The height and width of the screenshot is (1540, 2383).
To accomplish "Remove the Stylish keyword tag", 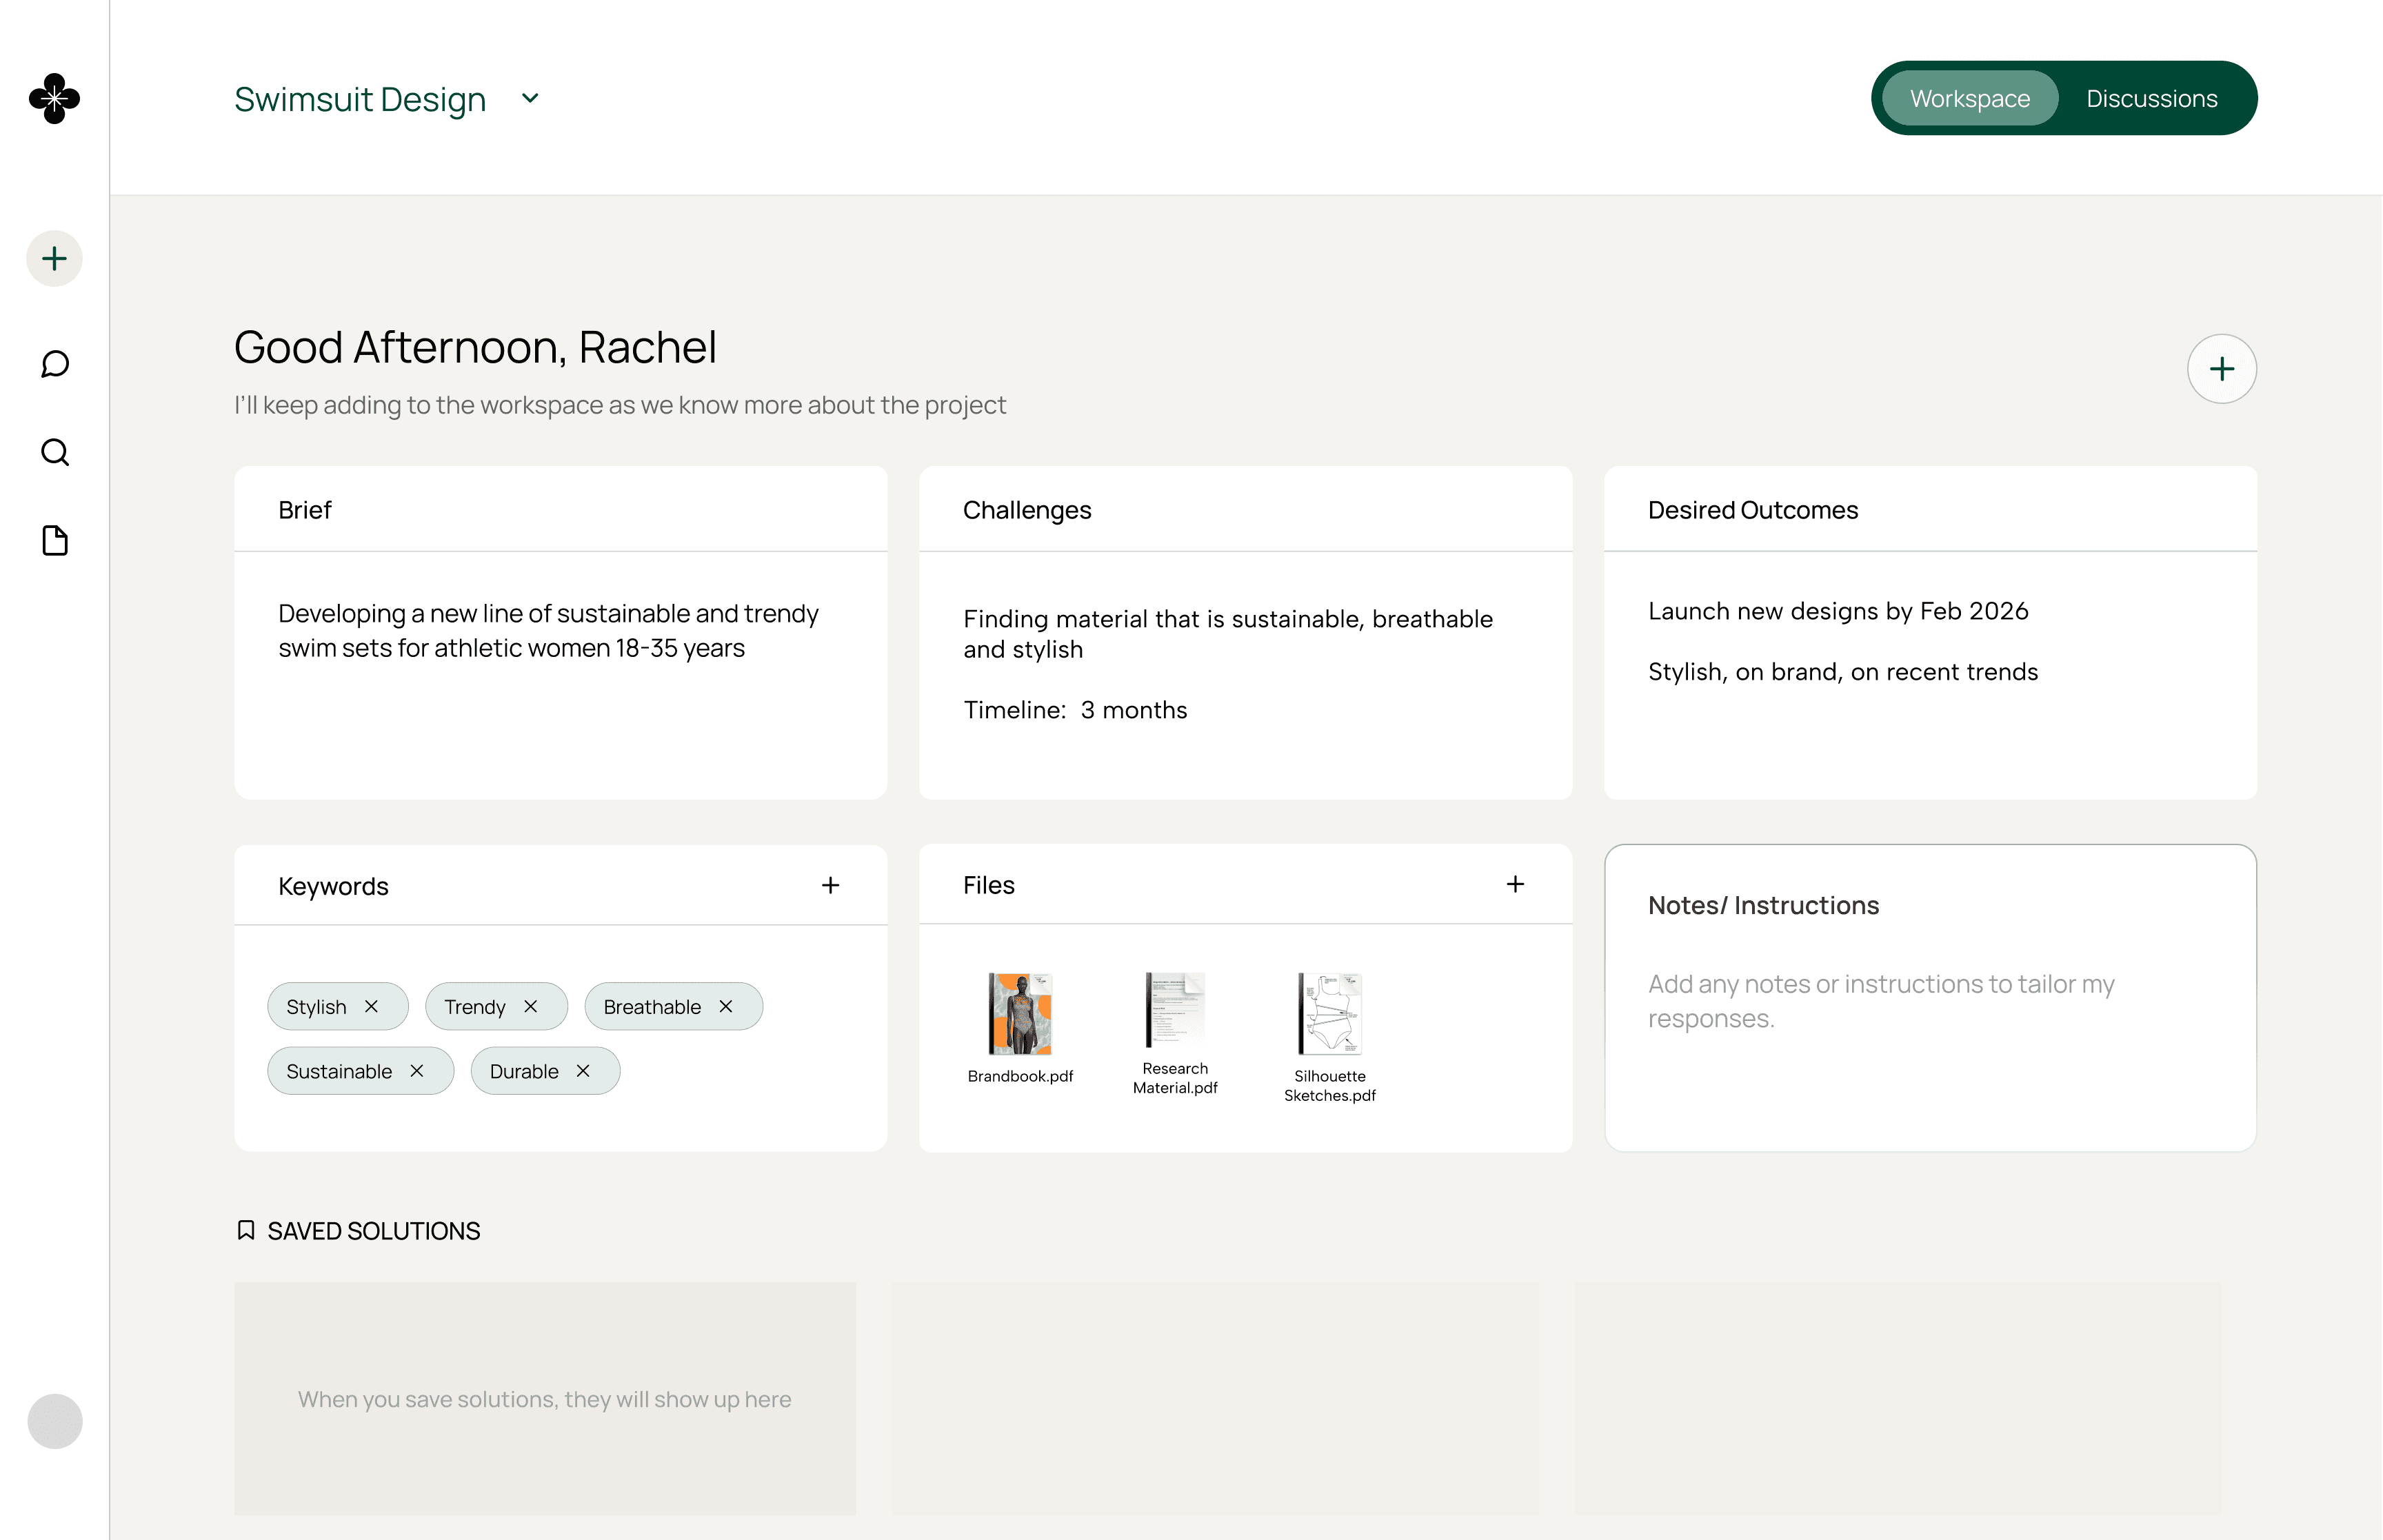I will click(372, 1006).
